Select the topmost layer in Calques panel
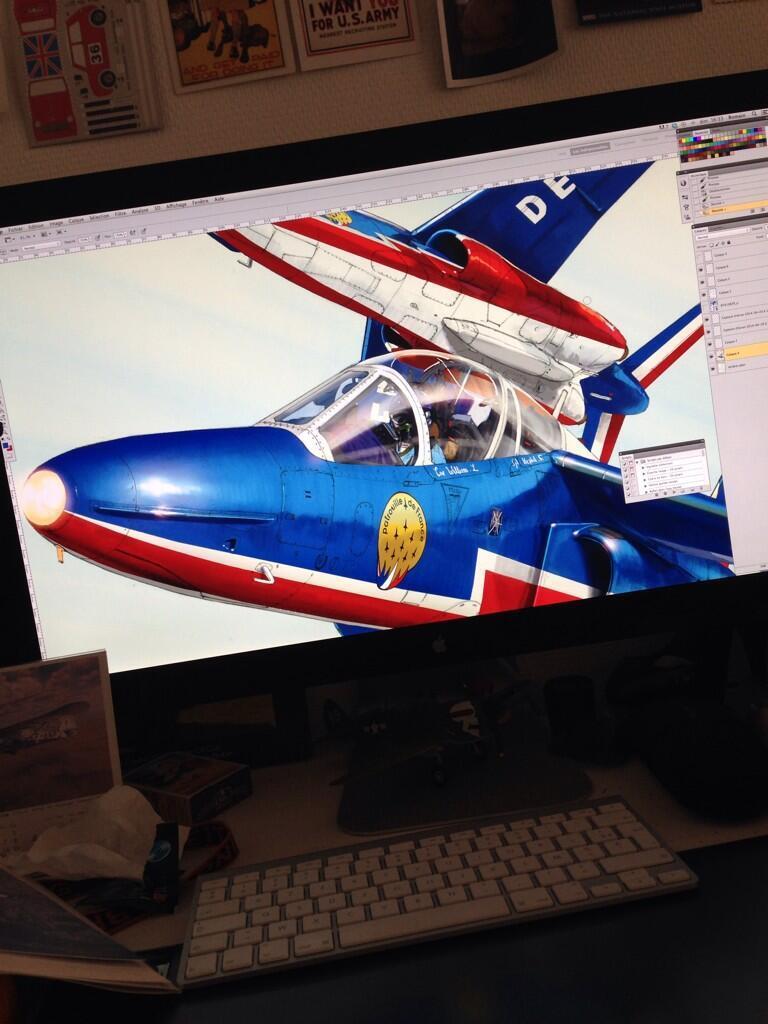This screenshot has height=1024, width=768. click(x=733, y=254)
